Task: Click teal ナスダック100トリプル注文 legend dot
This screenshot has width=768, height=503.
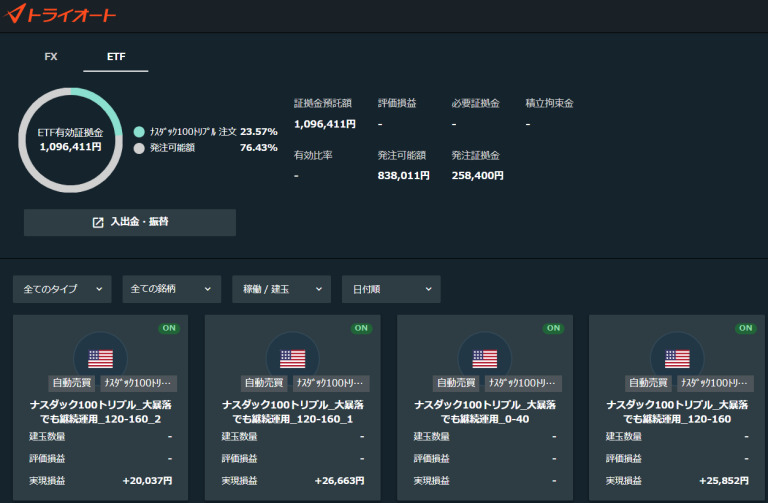Action: pyautogui.click(x=139, y=132)
